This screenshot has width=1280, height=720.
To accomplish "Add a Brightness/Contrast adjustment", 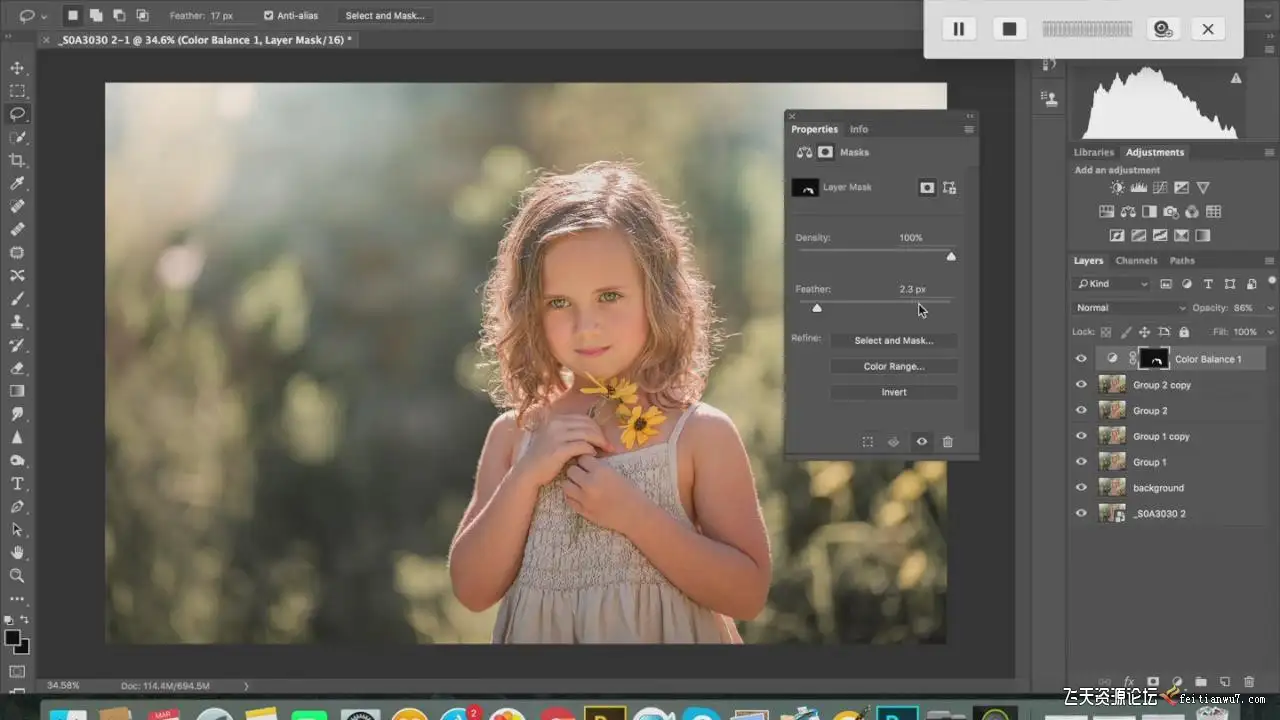I will tap(1116, 188).
